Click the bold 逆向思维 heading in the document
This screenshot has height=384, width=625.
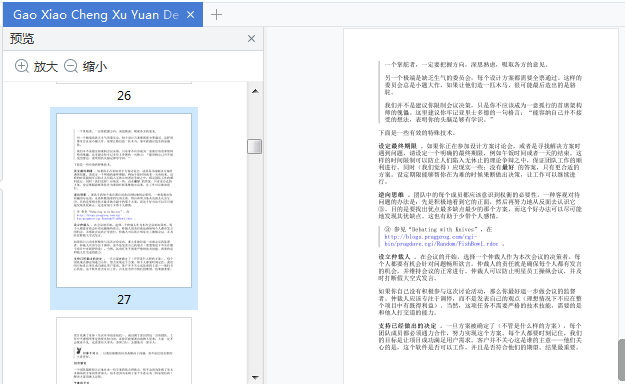[x=391, y=195]
